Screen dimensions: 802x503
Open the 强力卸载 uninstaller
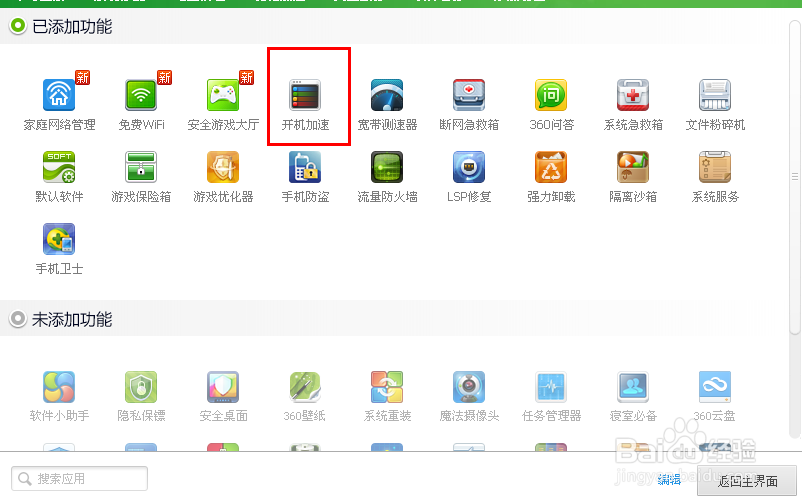[551, 167]
